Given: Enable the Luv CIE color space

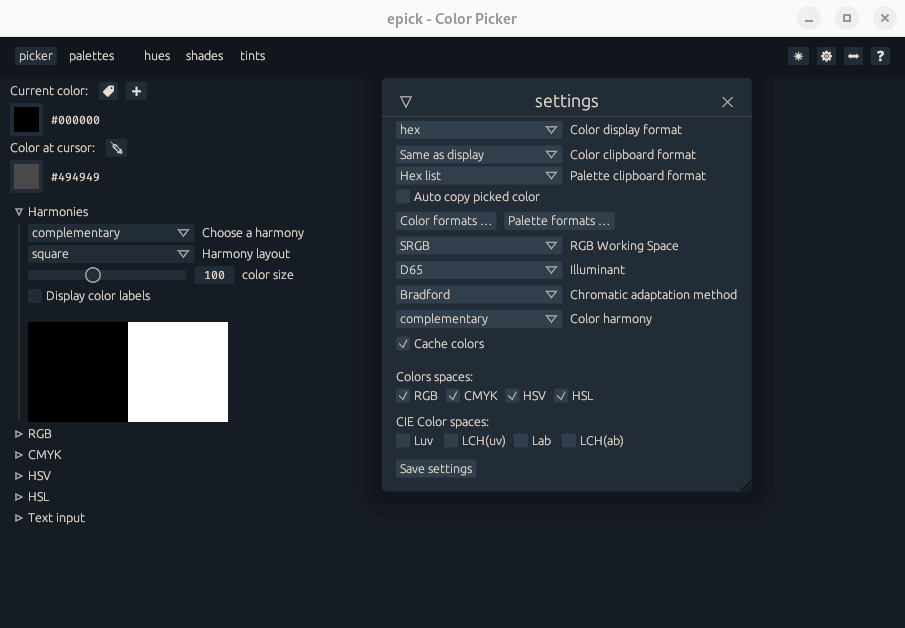Looking at the screenshot, I should 403,441.
